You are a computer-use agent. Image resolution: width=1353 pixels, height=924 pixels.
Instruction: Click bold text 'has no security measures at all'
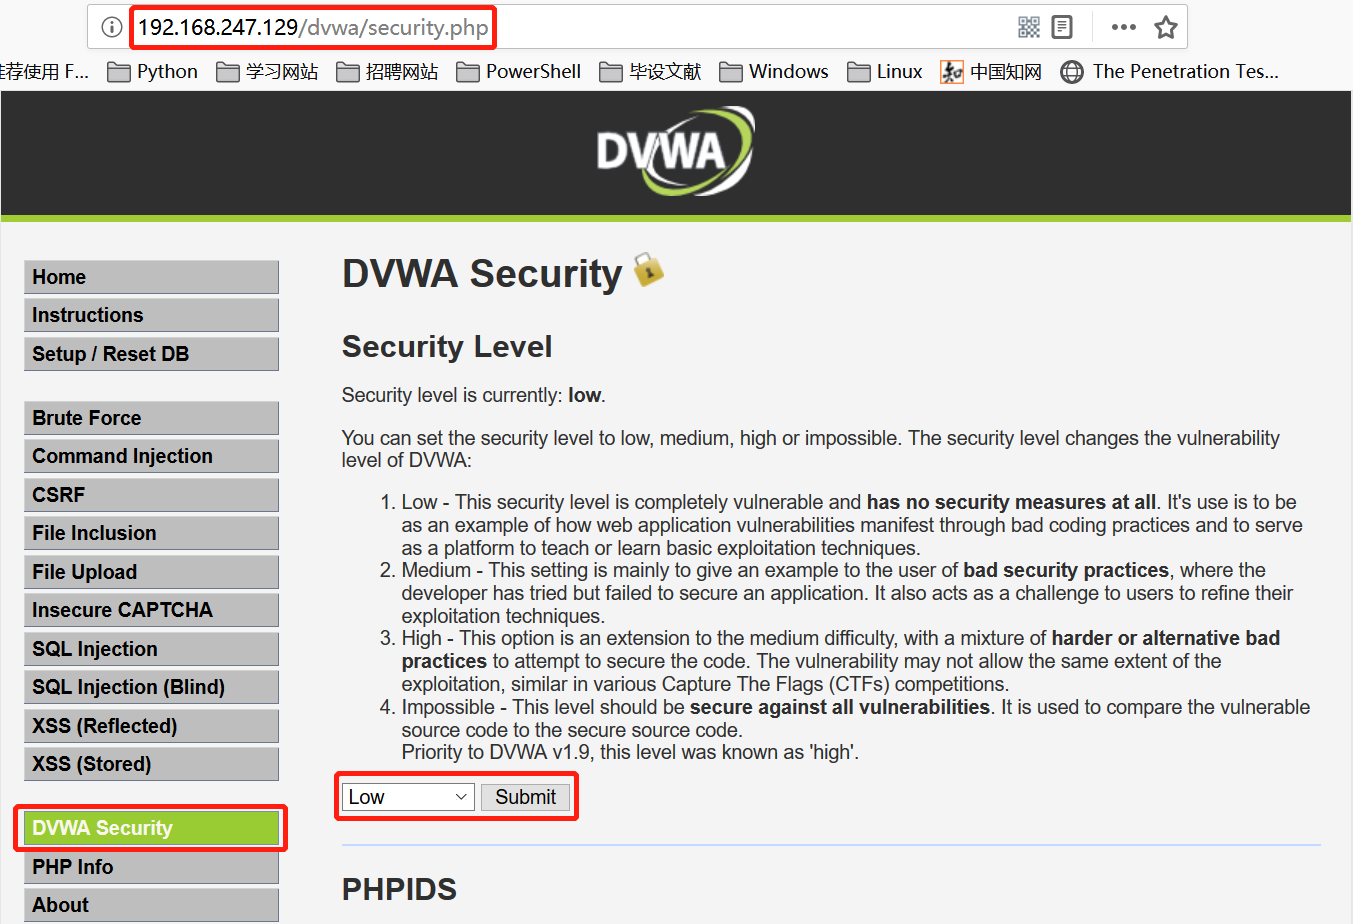tap(1011, 502)
